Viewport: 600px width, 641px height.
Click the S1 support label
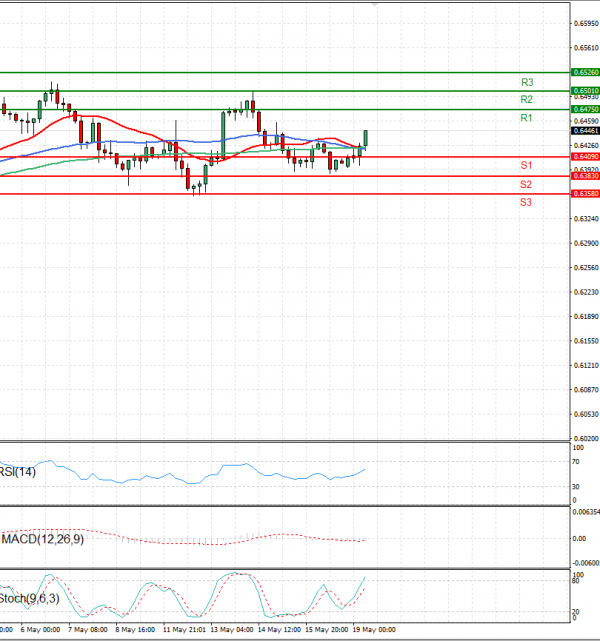point(526,166)
